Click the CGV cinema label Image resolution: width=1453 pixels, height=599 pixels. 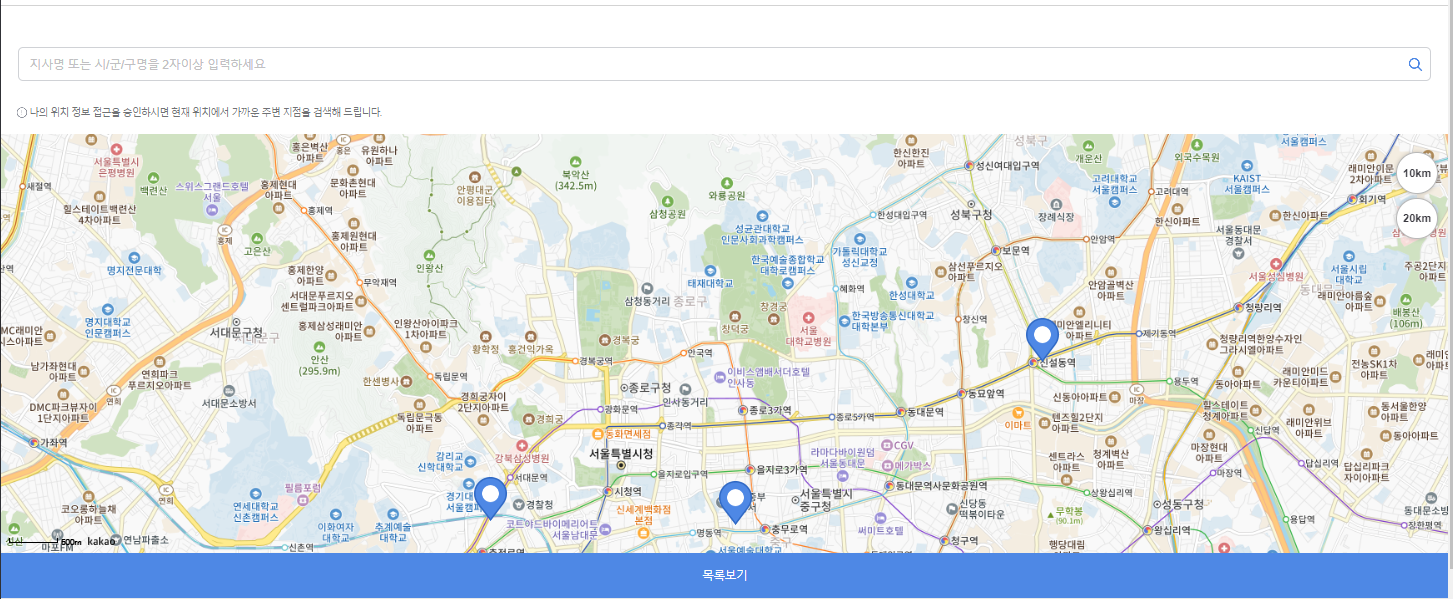pyautogui.click(x=903, y=445)
